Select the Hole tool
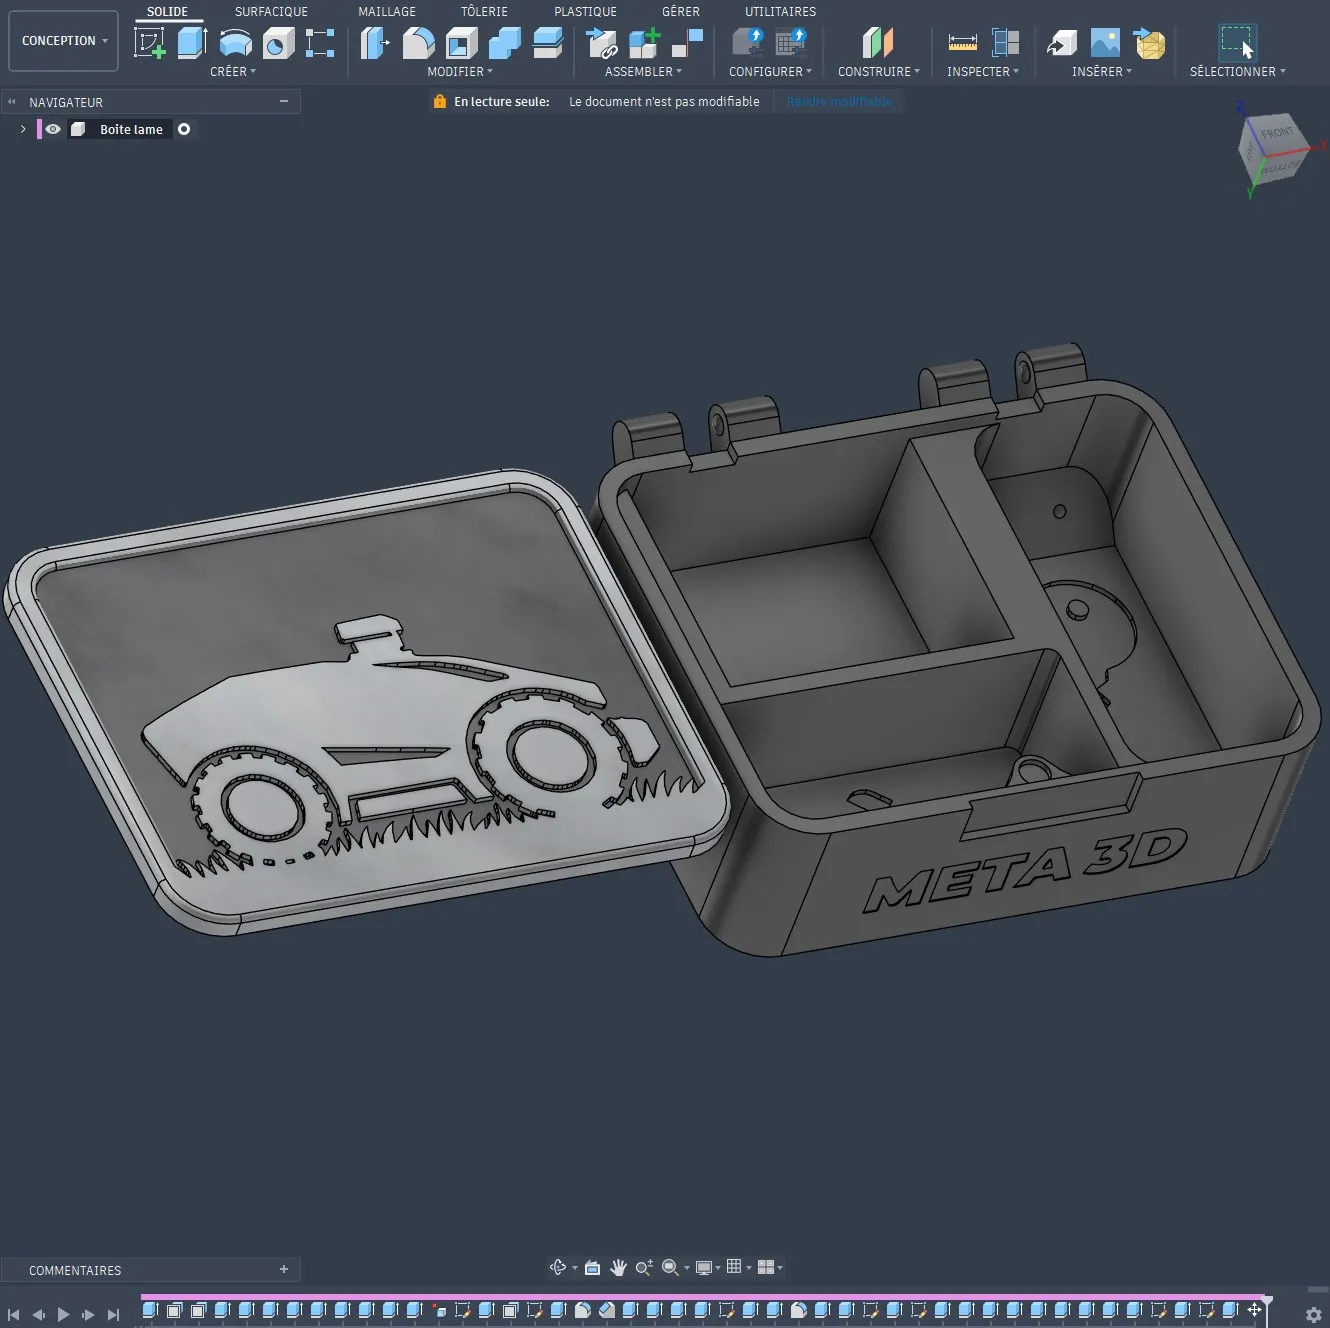The width and height of the screenshot is (1330, 1328). point(278,43)
